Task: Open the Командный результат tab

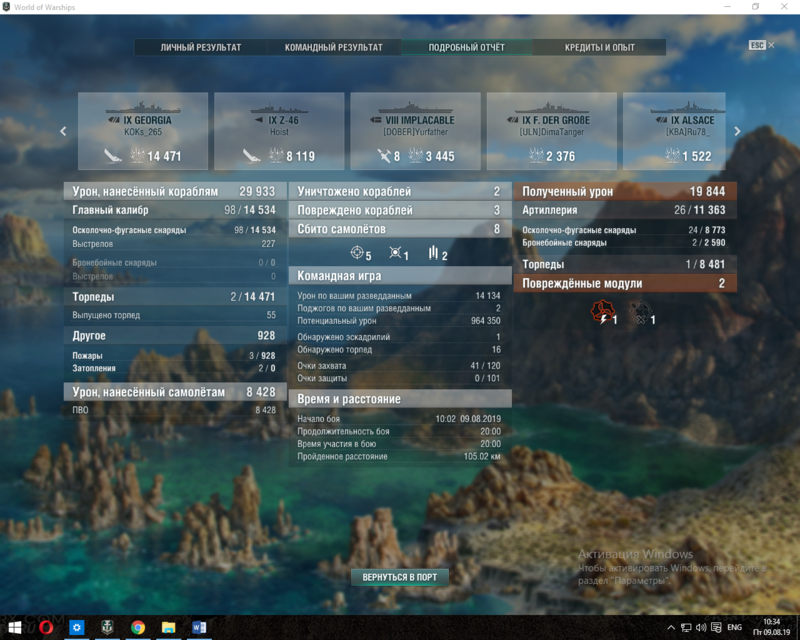Action: tap(333, 47)
